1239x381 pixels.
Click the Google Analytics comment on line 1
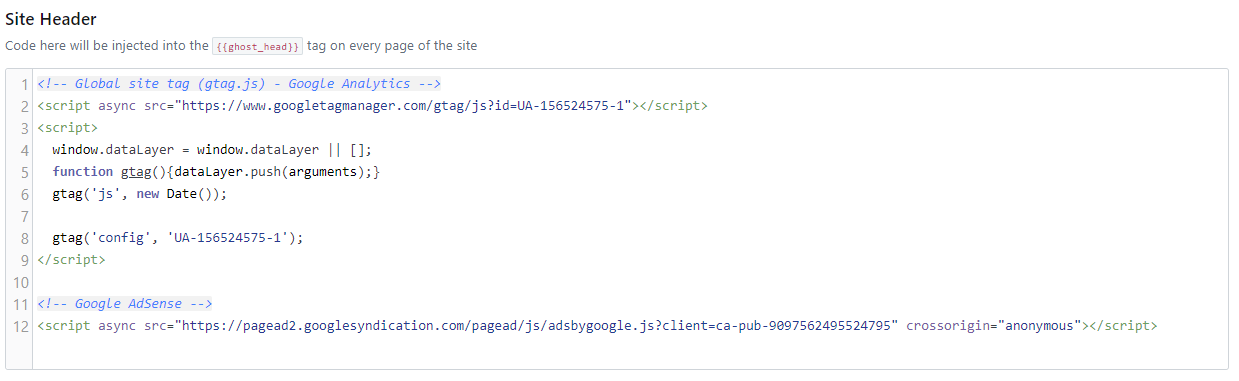pyautogui.click(x=239, y=84)
